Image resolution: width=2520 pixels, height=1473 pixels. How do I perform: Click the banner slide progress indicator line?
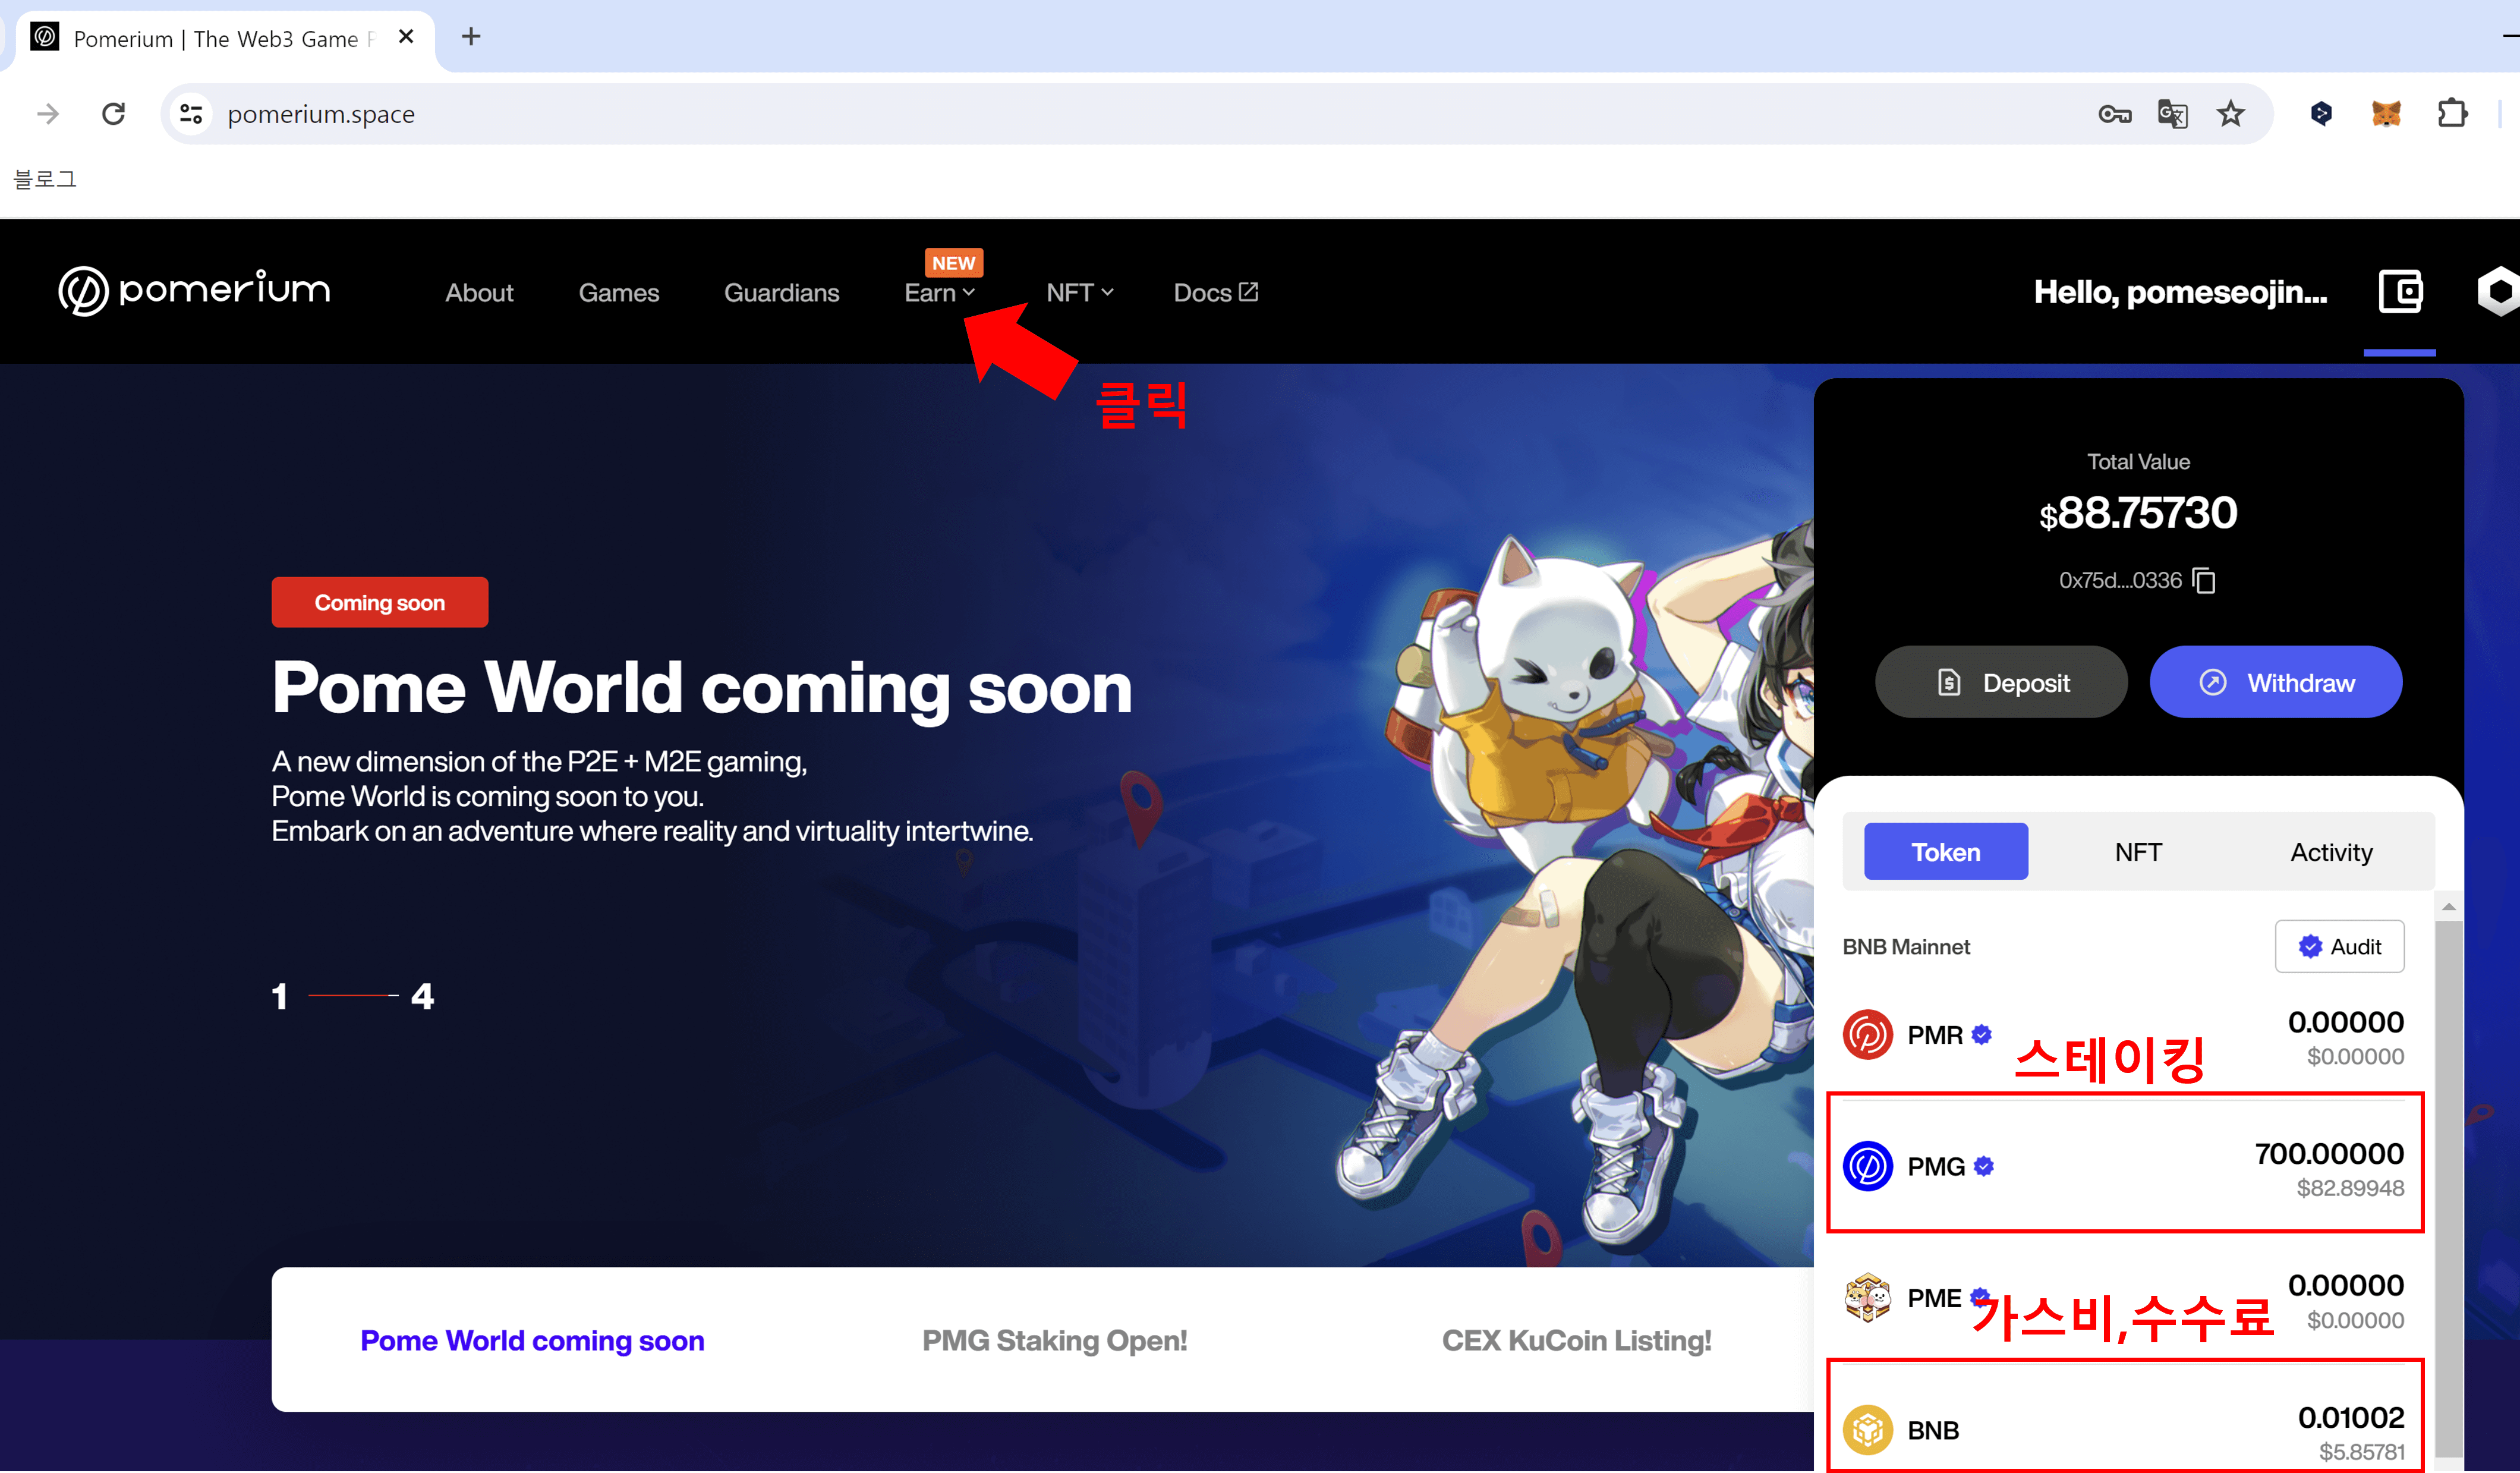point(352,996)
